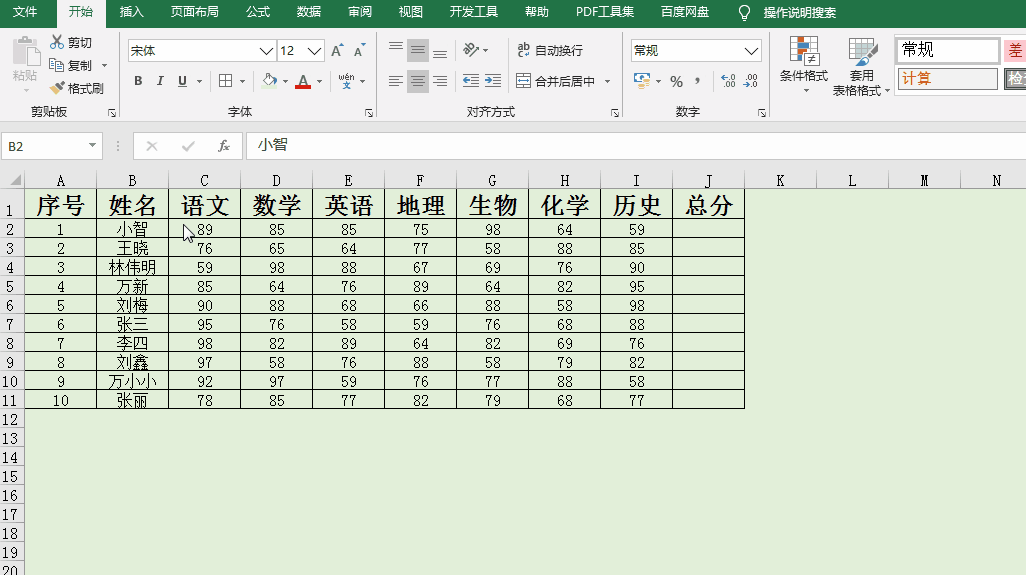This screenshot has height=575, width=1026.
Task: Increase decimal places
Action: click(728, 81)
